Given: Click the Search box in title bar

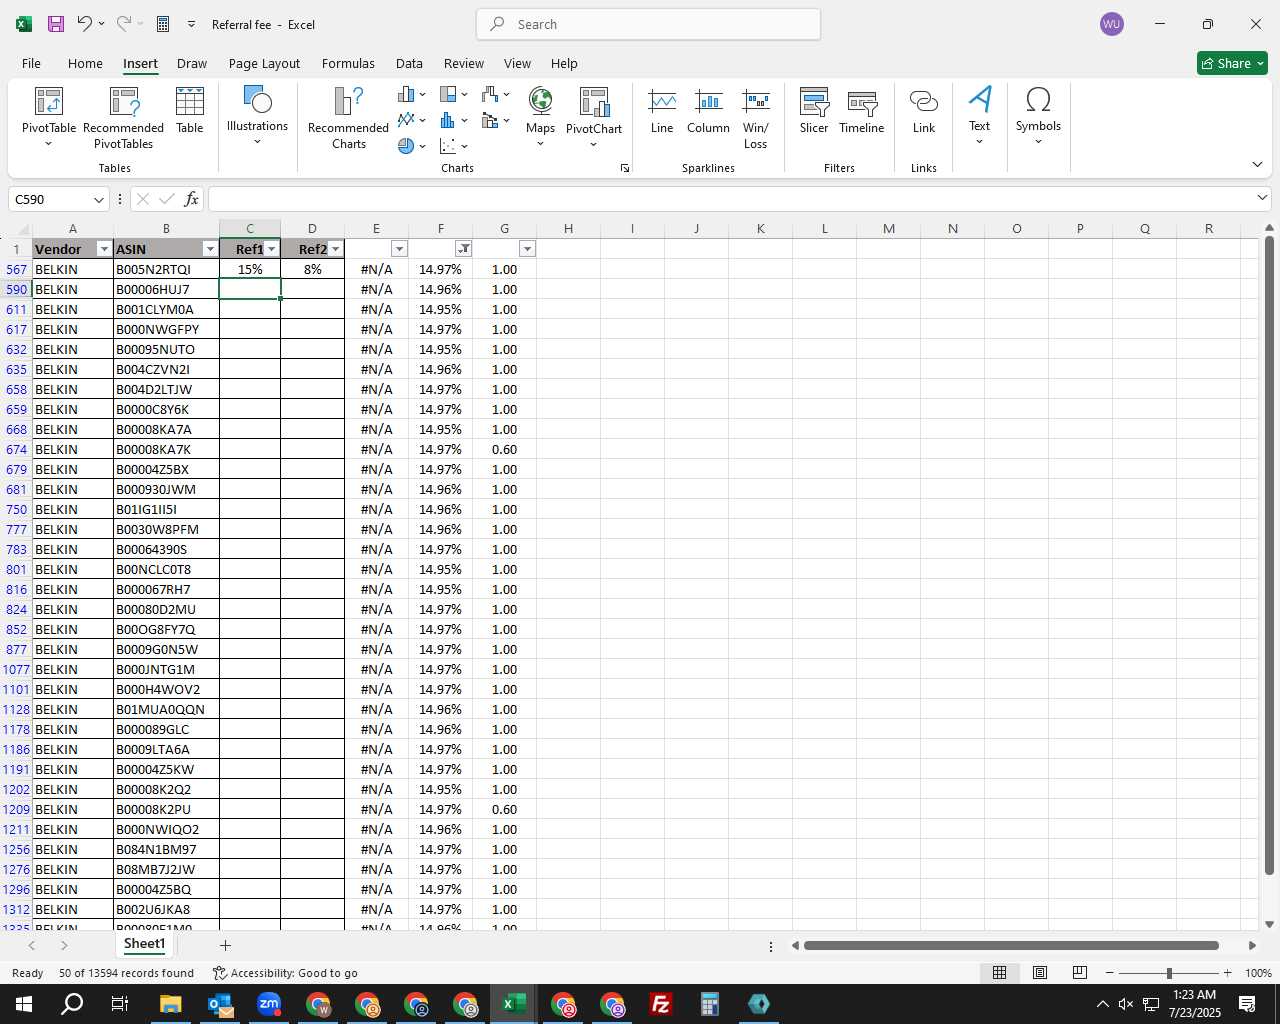Looking at the screenshot, I should pyautogui.click(x=649, y=24).
